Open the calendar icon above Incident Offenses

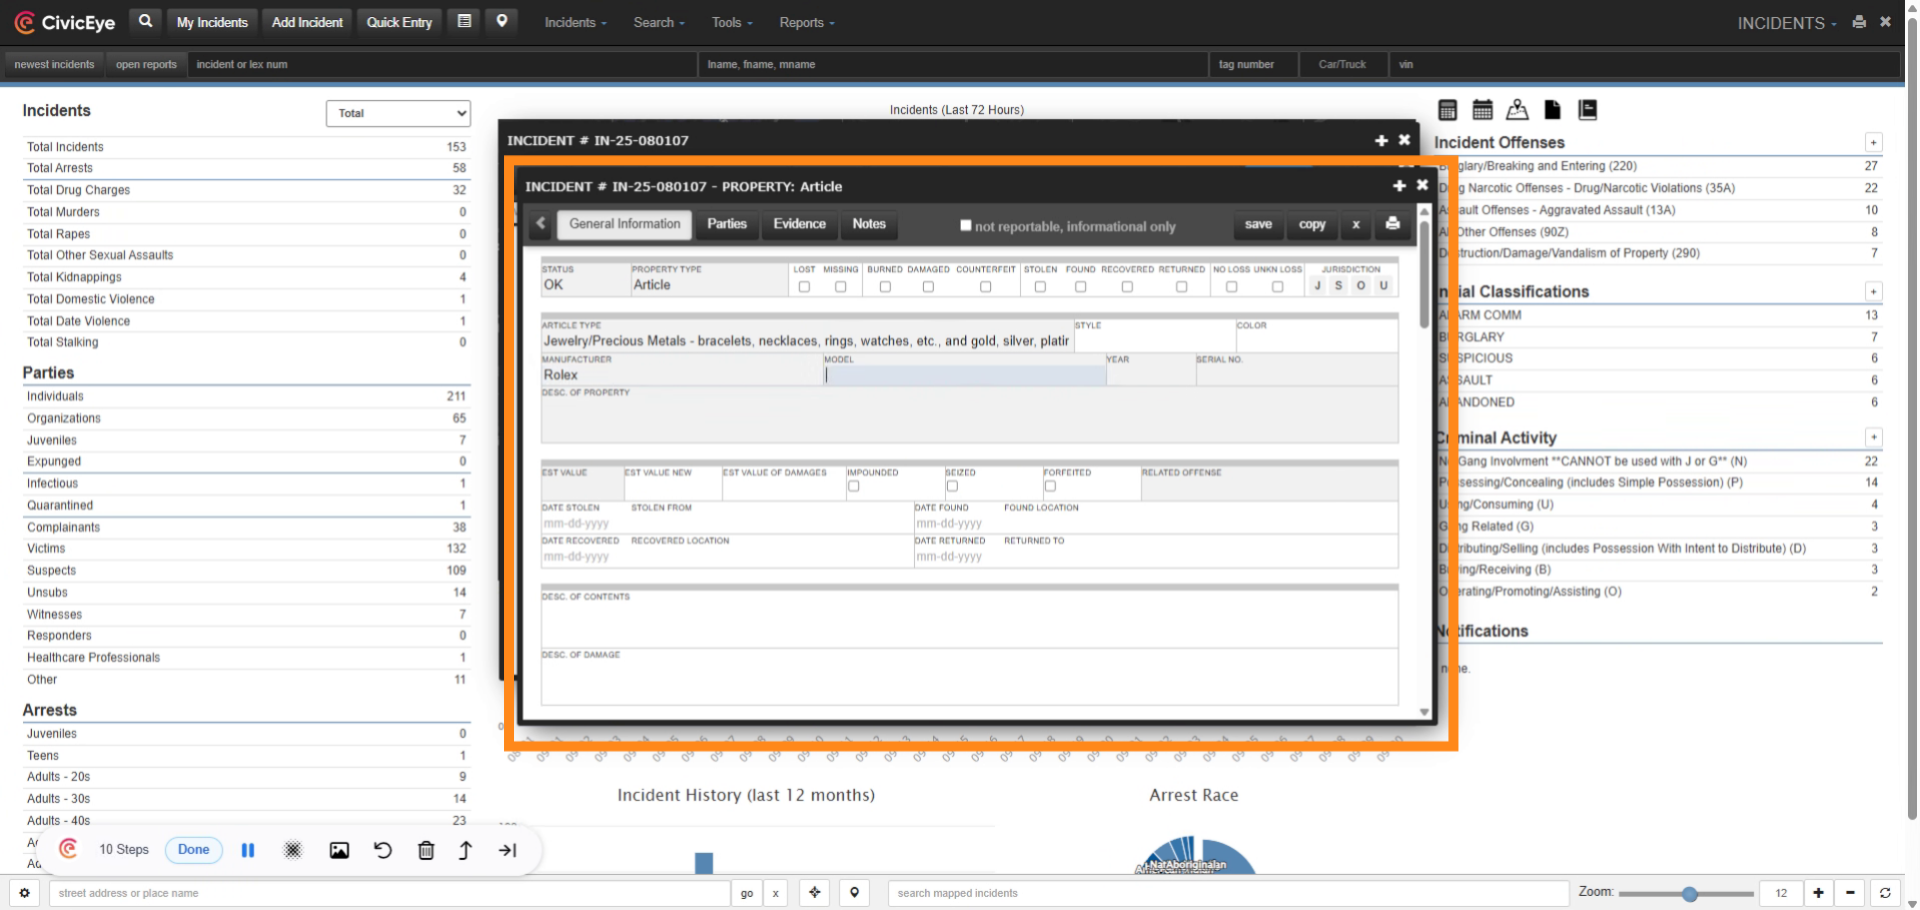(x=1482, y=110)
